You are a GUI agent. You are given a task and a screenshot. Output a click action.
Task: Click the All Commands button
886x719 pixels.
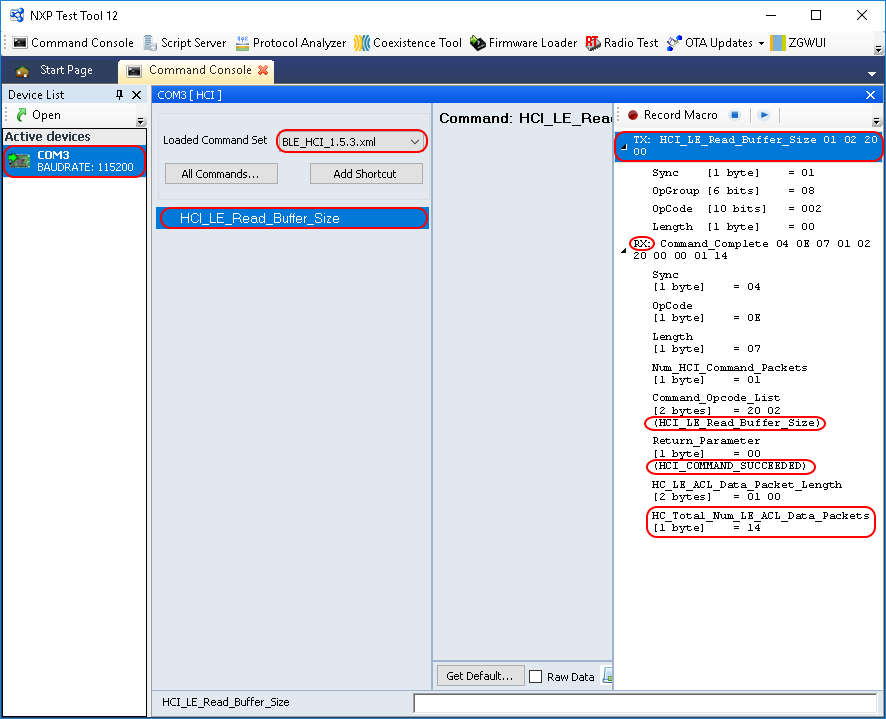tap(220, 173)
